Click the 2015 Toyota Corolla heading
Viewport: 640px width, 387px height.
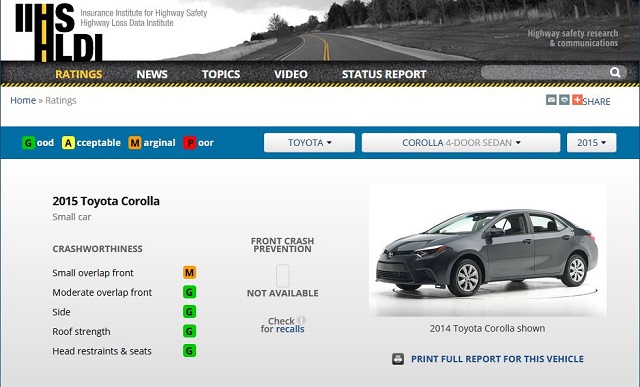tap(106, 201)
